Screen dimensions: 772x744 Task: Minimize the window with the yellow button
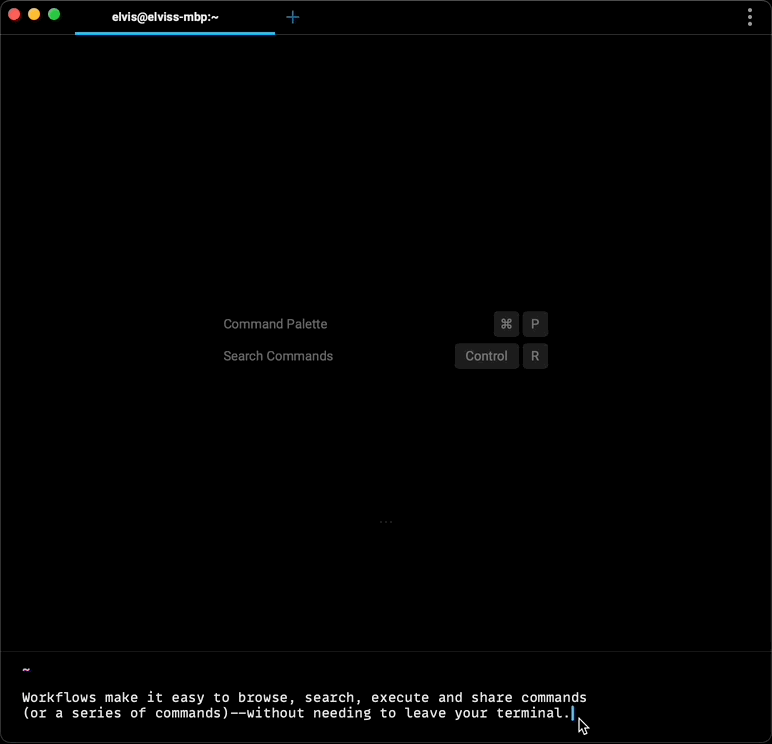pos(34,14)
